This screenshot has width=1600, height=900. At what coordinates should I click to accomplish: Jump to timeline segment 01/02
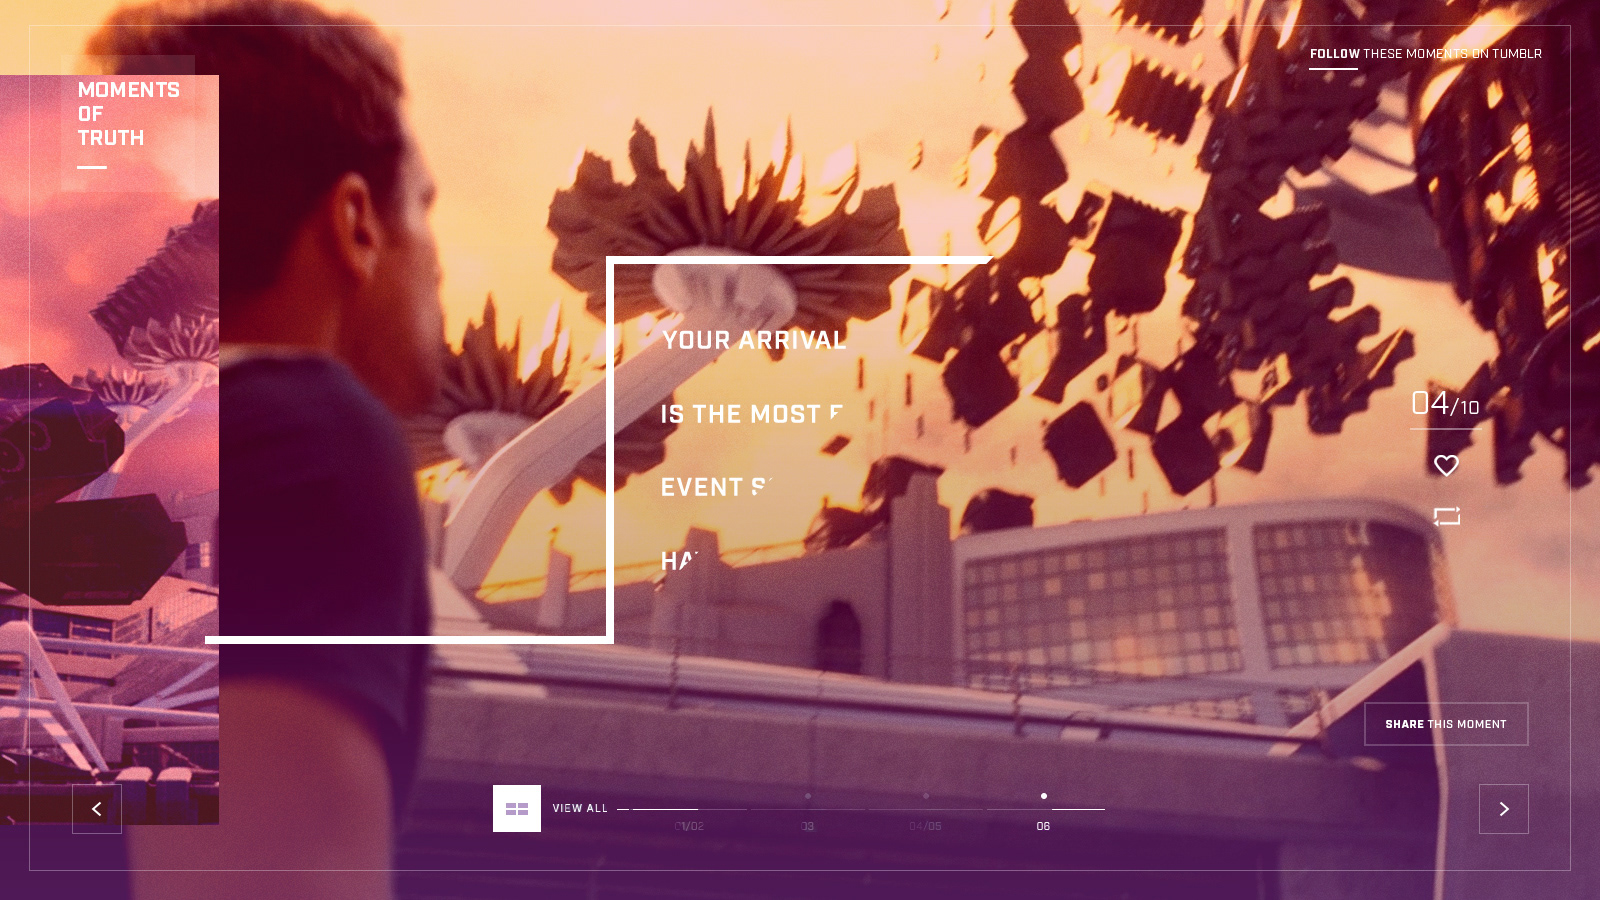[x=689, y=826]
